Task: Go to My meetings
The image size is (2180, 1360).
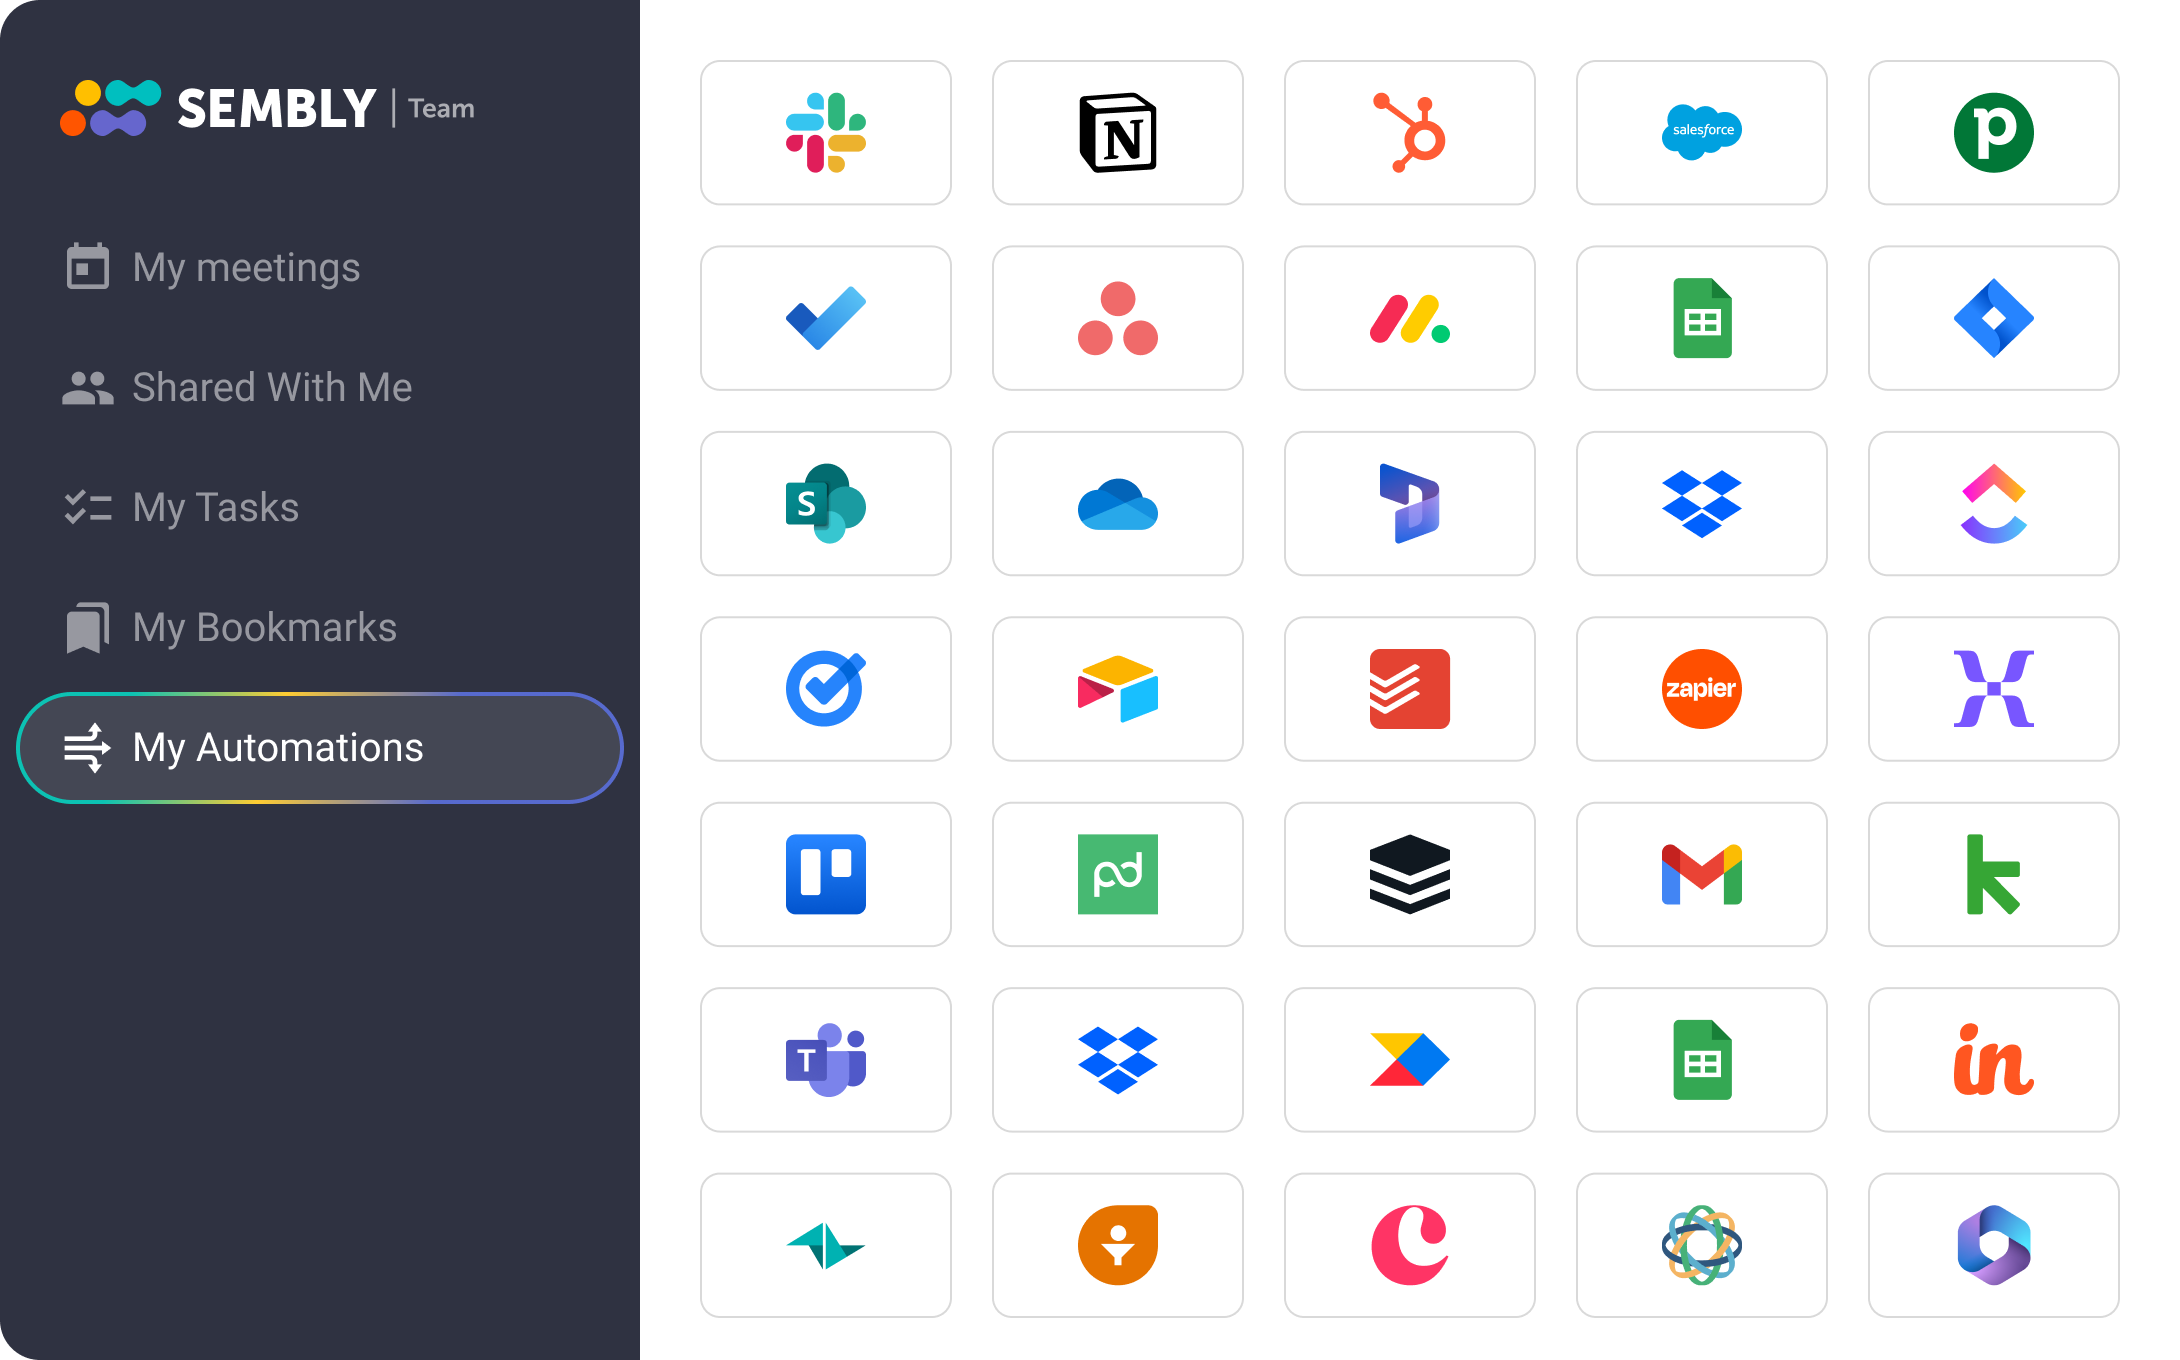Action: (x=246, y=267)
